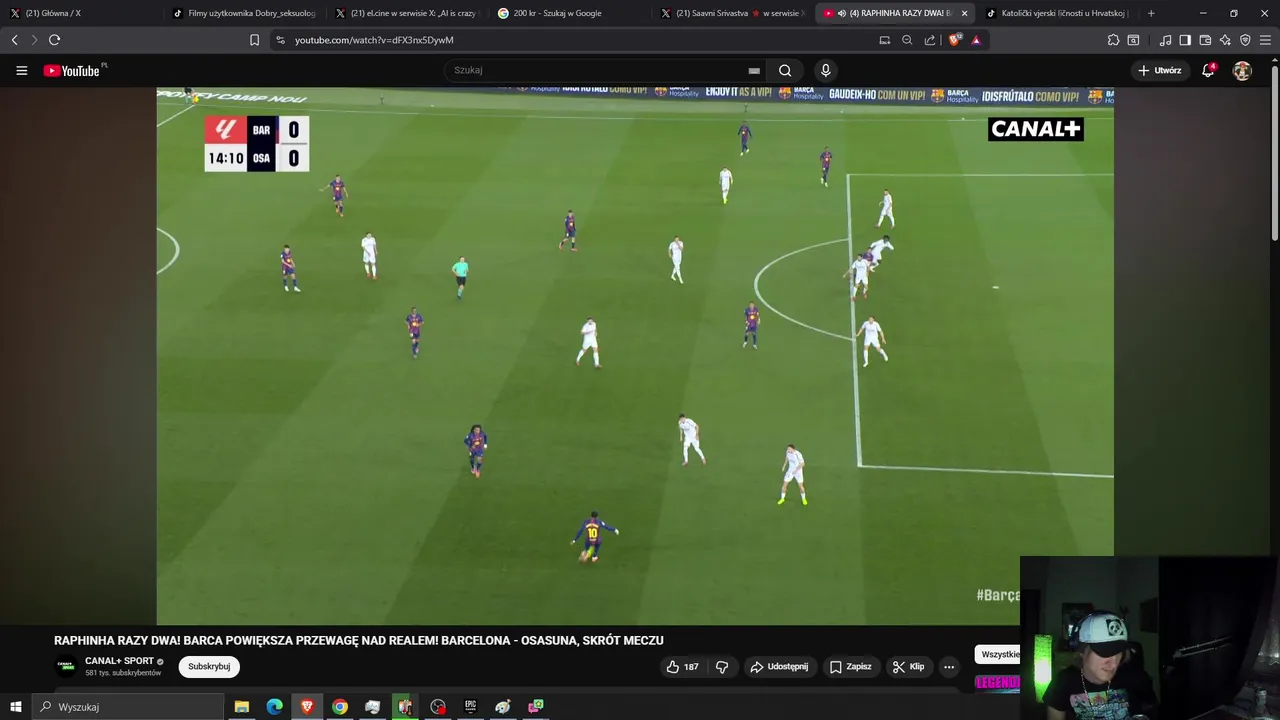Viewport: 1280px width, 720px height.
Task: Go forward in browser history
Action: click(x=34, y=40)
